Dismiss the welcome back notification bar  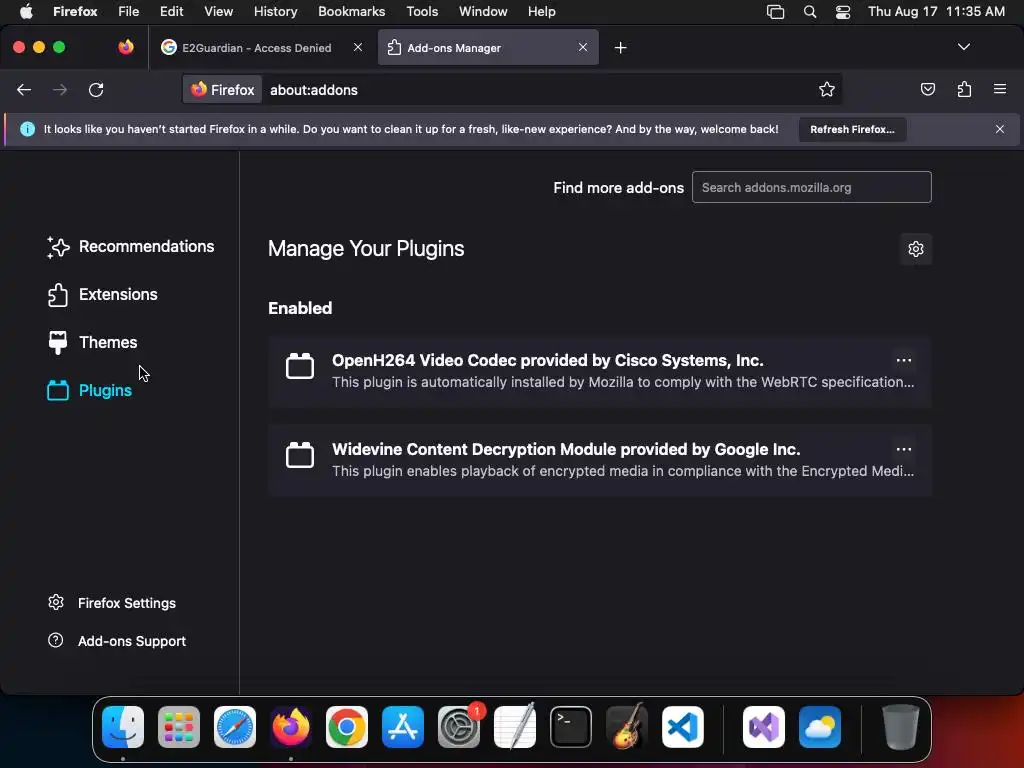(x=1000, y=129)
